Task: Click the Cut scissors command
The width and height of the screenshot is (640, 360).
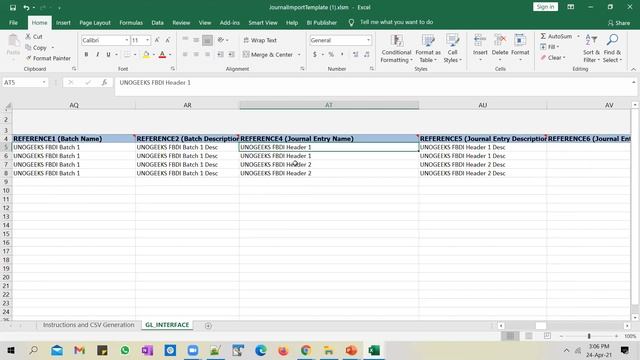Action: (34, 36)
